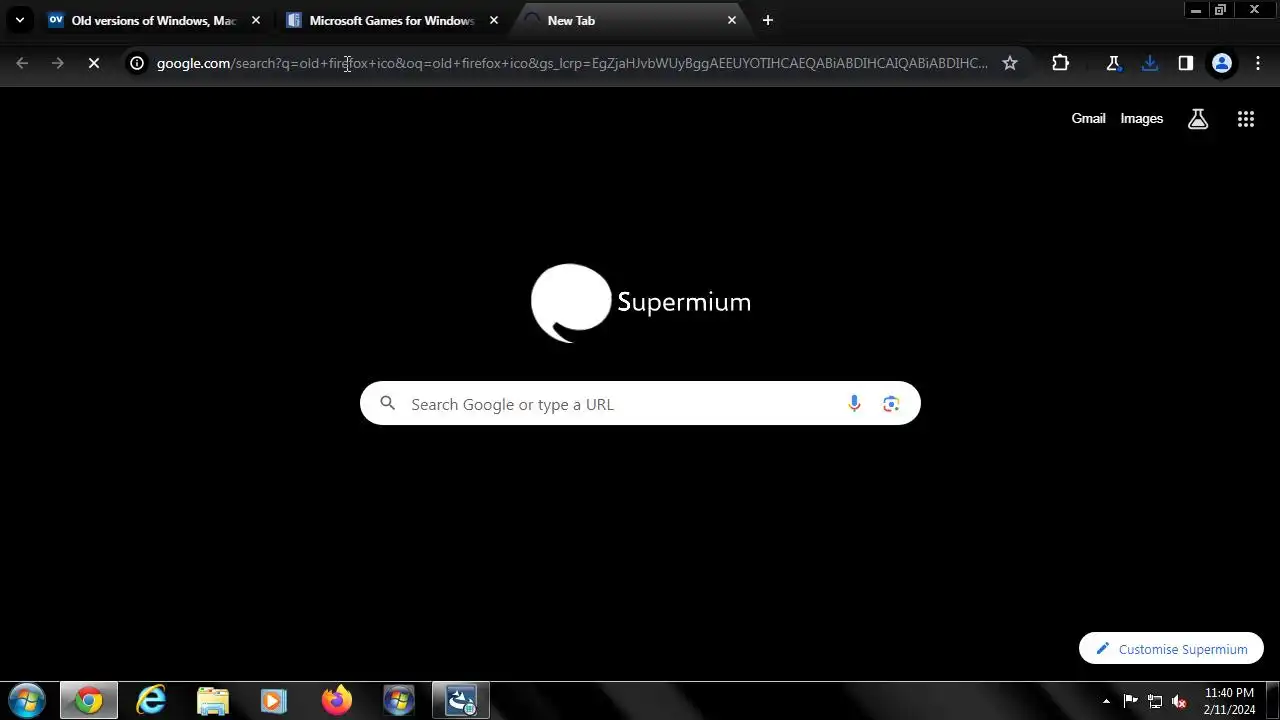Image resolution: width=1280 pixels, height=720 pixels.
Task: Start voice search with microphone
Action: pos(854,404)
